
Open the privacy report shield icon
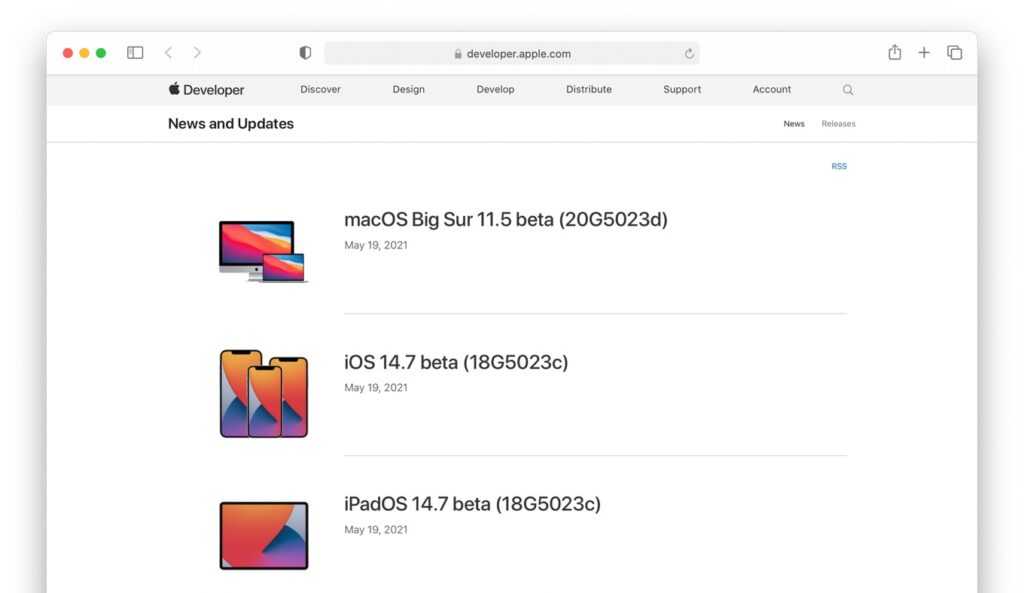pos(305,53)
